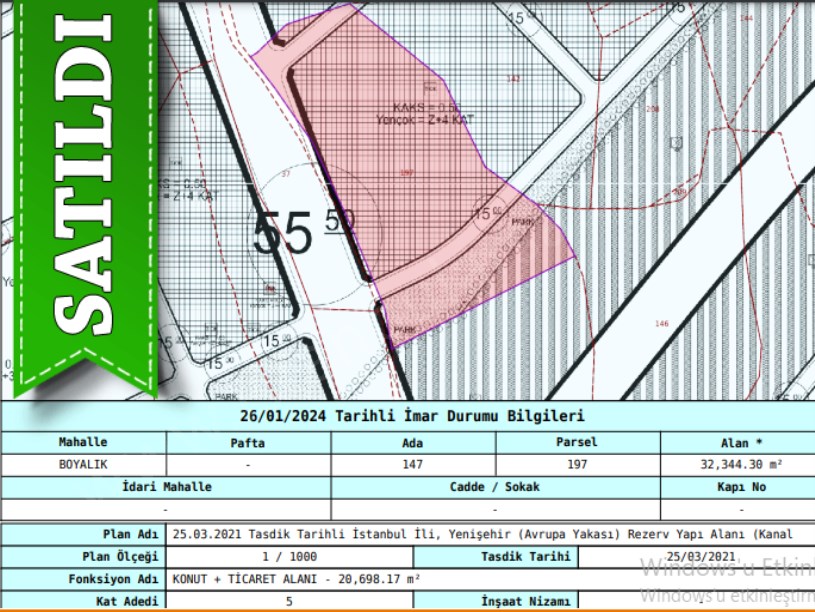This screenshot has width=815, height=612.
Task: Select the Kapı No header
Action: (740, 487)
